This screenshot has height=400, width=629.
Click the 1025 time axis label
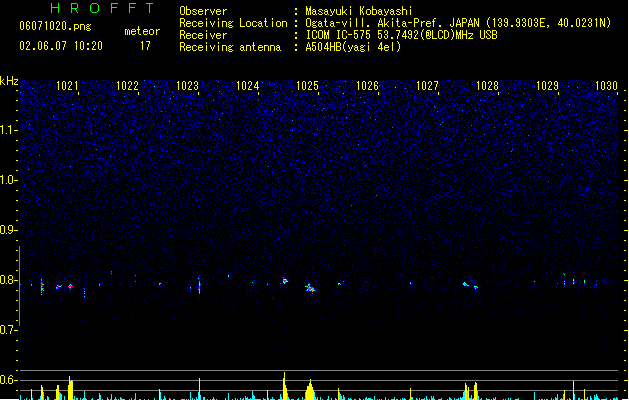(x=307, y=86)
